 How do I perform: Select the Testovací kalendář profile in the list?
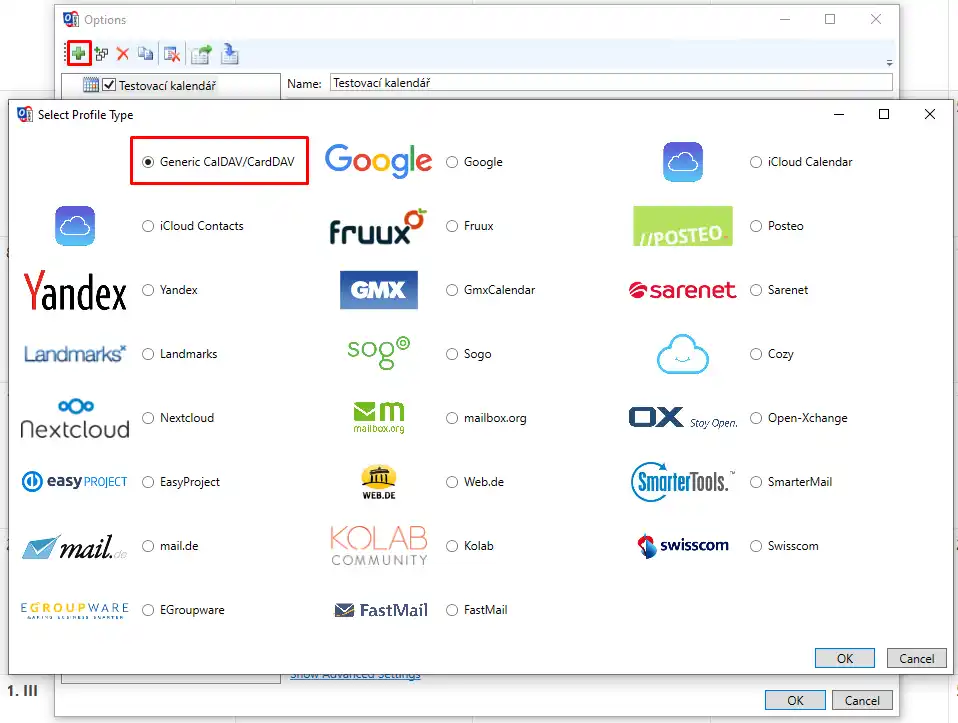(167, 86)
